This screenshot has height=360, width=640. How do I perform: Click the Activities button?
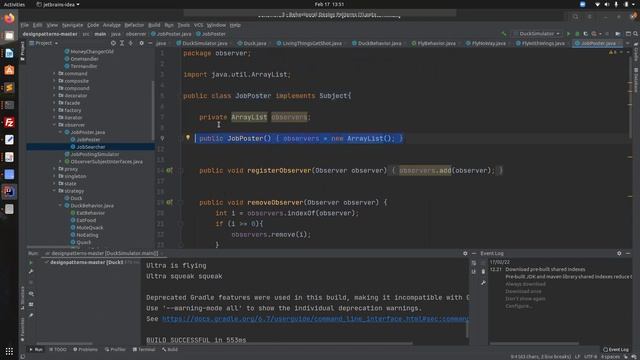[14, 4]
